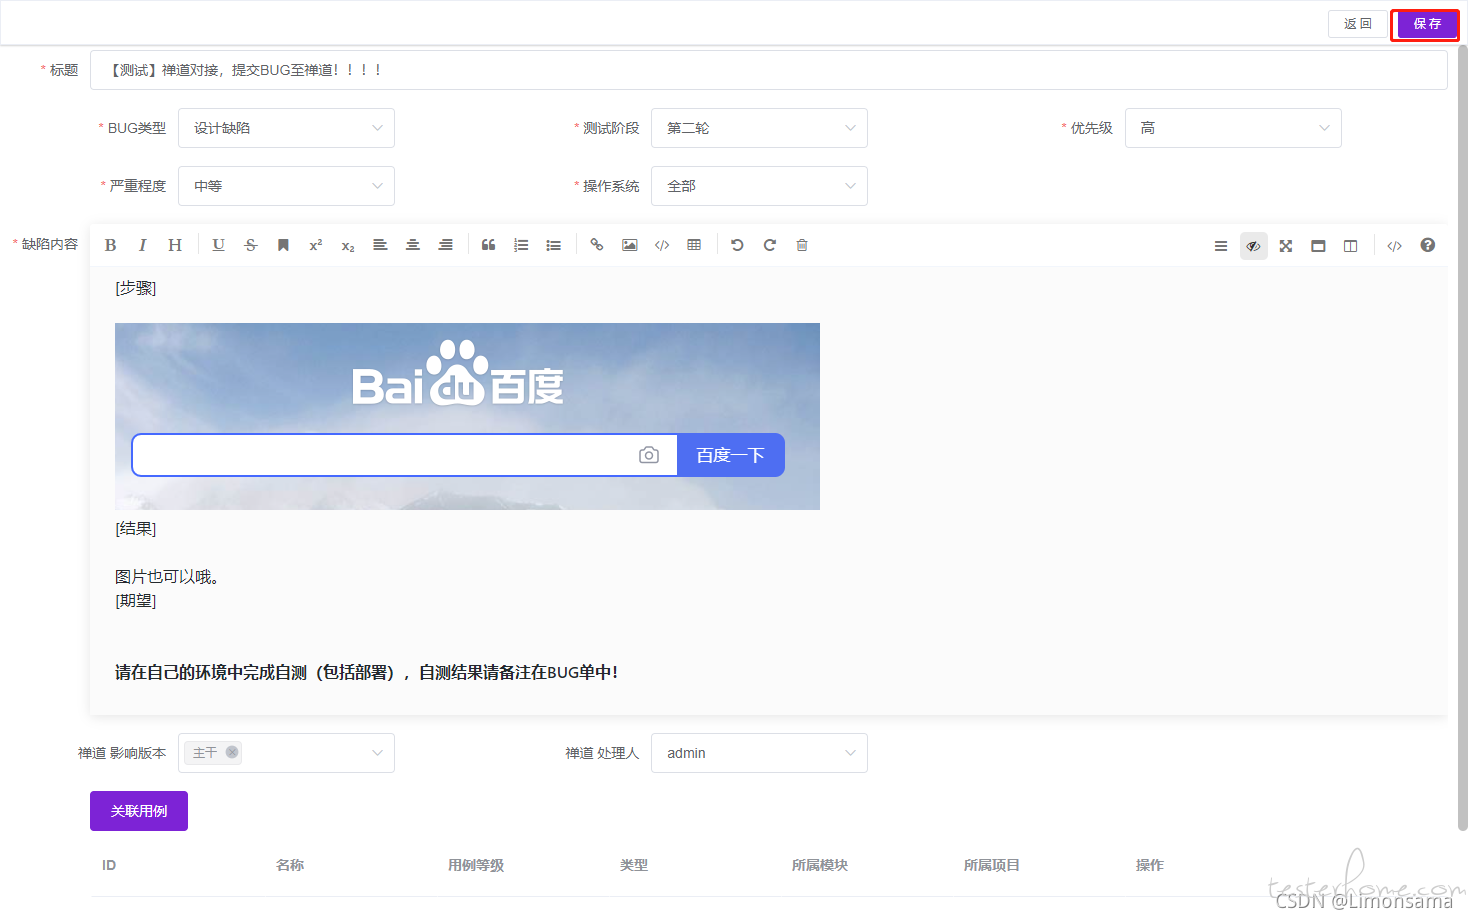Apply superscript formatting
Image resolution: width=1468 pixels, height=919 pixels.
point(316,245)
